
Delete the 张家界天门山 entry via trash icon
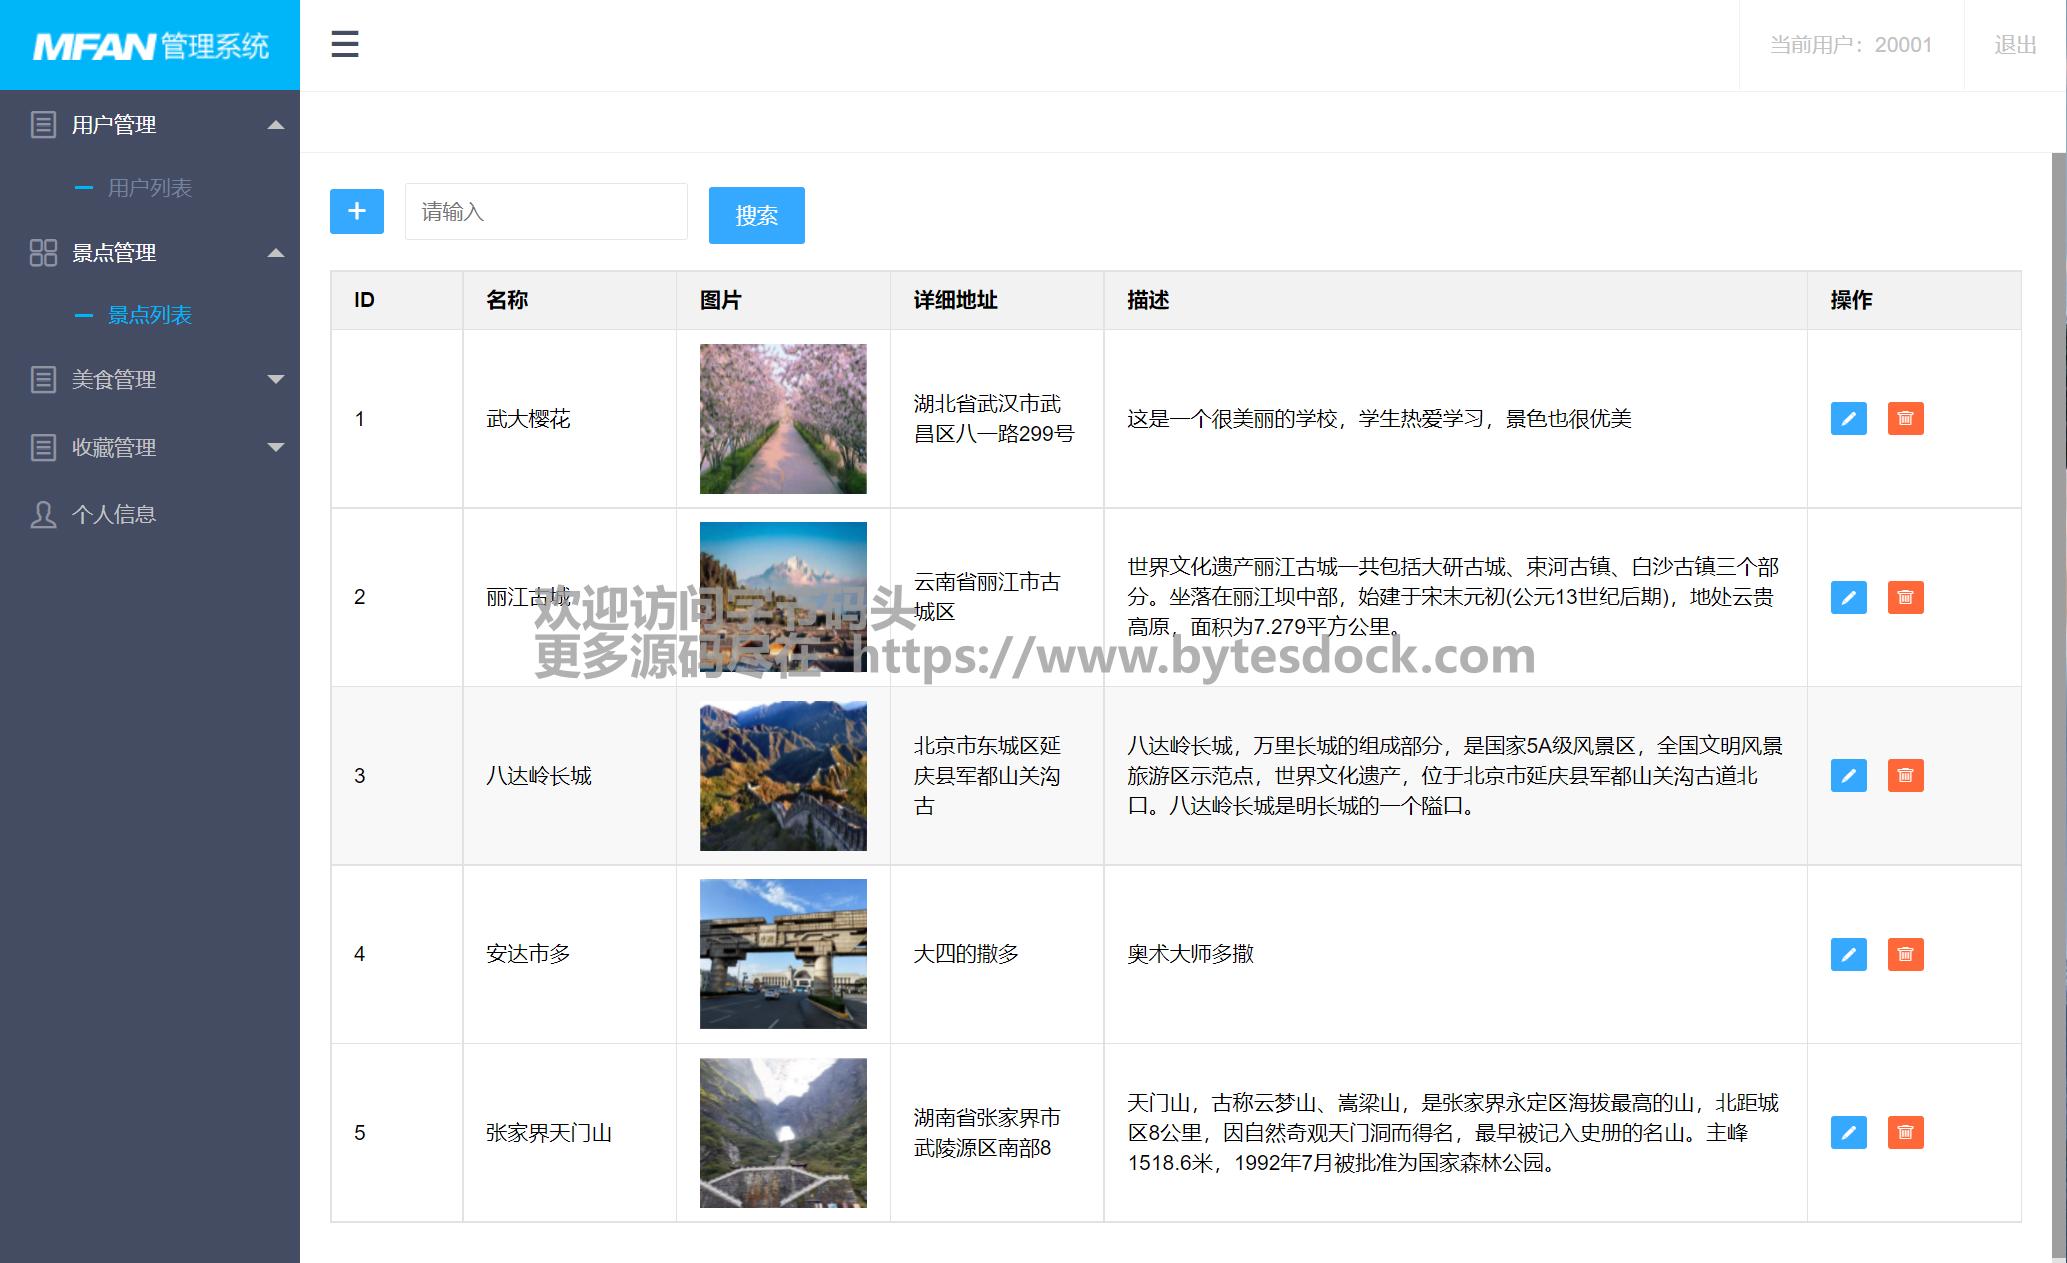(1905, 1133)
